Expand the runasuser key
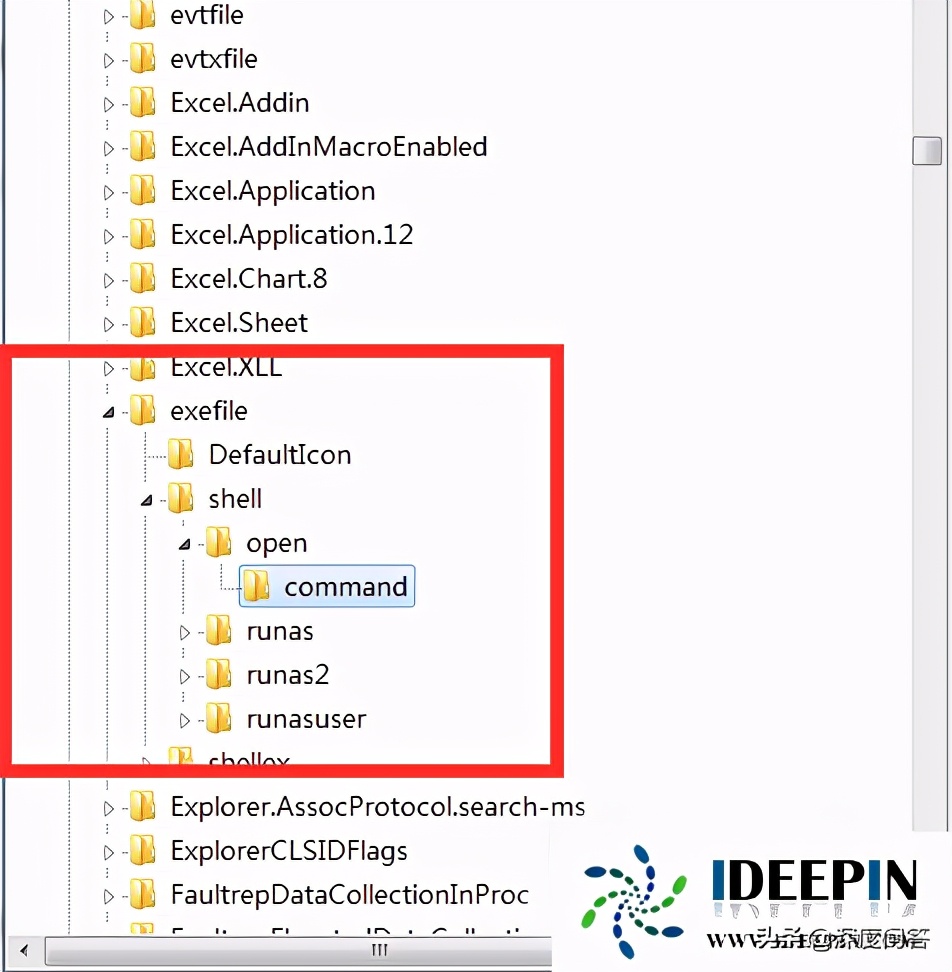The height and width of the screenshot is (972, 952). pos(184,720)
